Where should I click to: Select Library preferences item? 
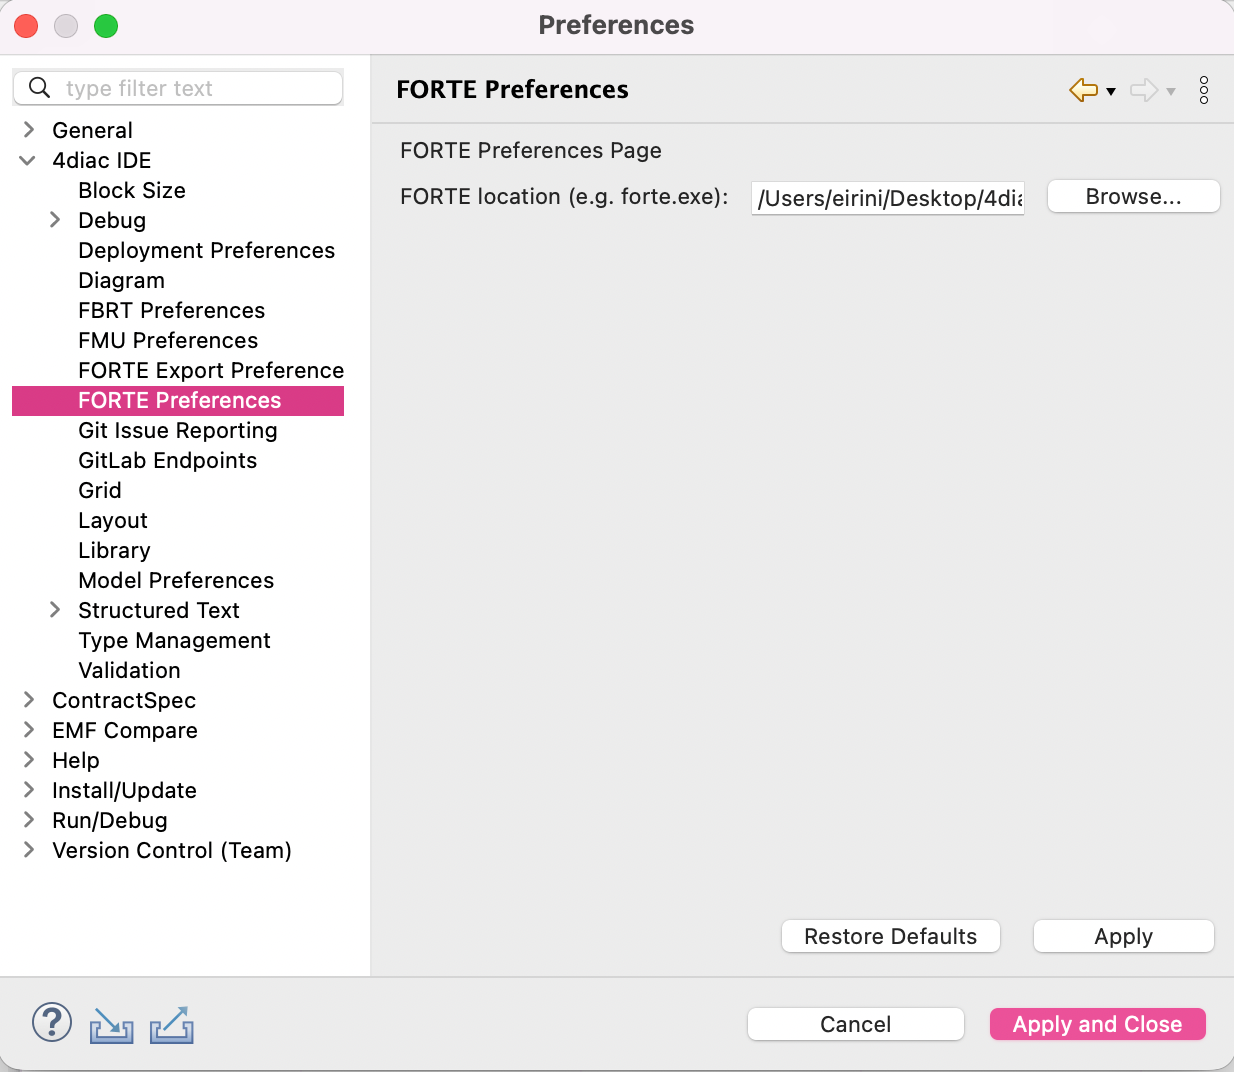[x=115, y=550]
